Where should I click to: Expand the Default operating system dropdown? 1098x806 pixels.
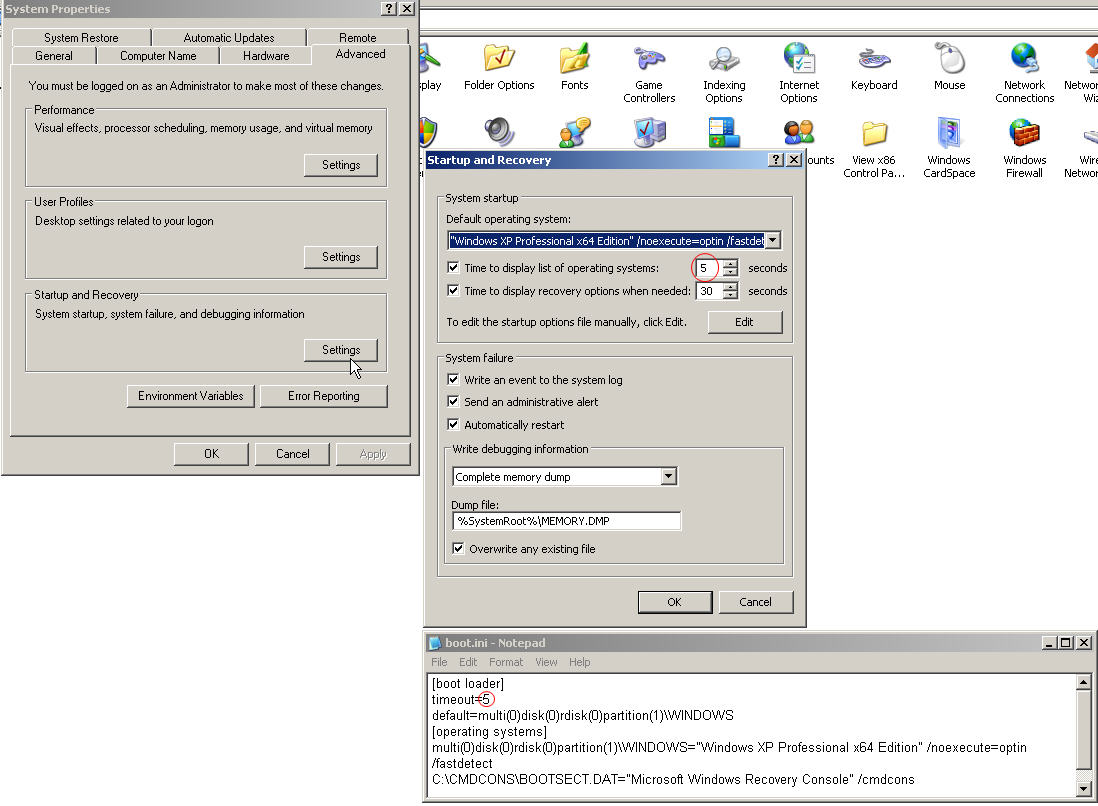[x=772, y=240]
